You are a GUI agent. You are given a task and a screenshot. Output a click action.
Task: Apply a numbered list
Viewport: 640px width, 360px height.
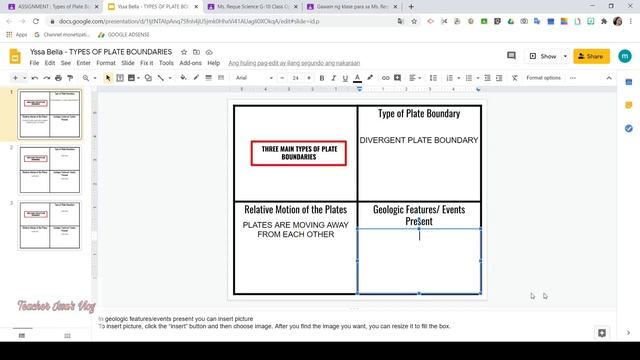[449, 78]
